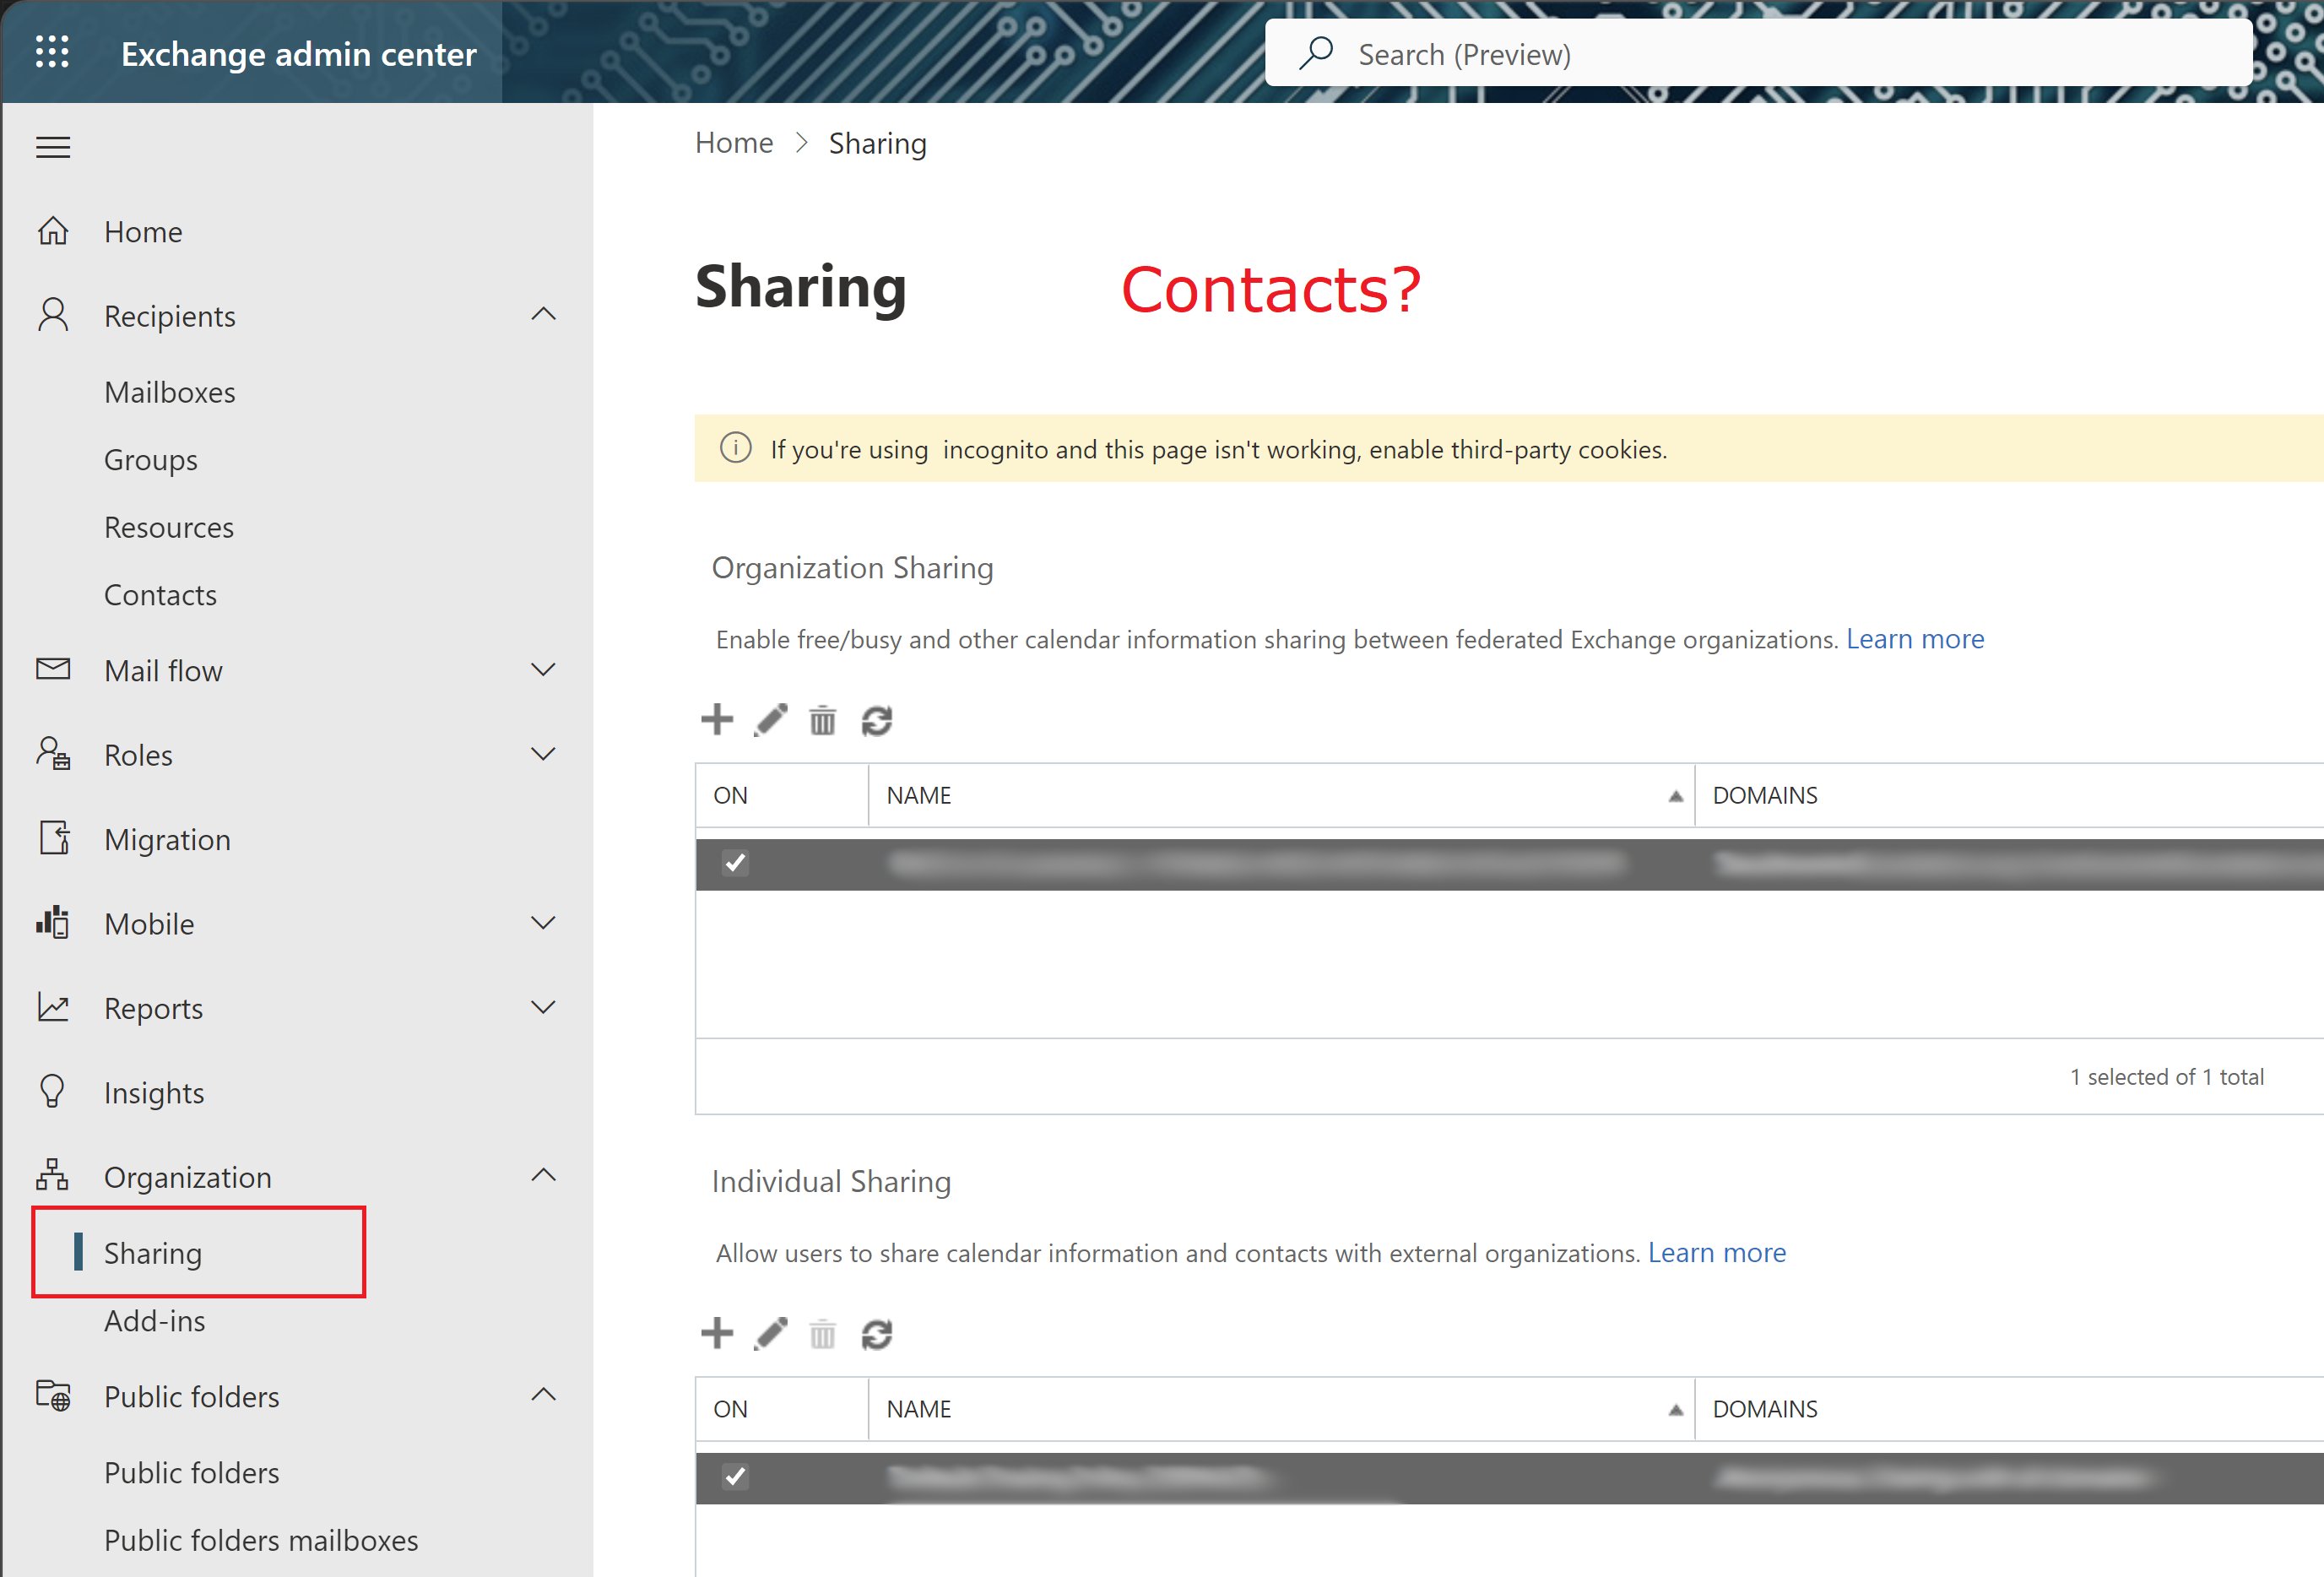2324x1577 pixels.
Task: Refresh the Individual Sharing list
Action: tap(876, 1334)
